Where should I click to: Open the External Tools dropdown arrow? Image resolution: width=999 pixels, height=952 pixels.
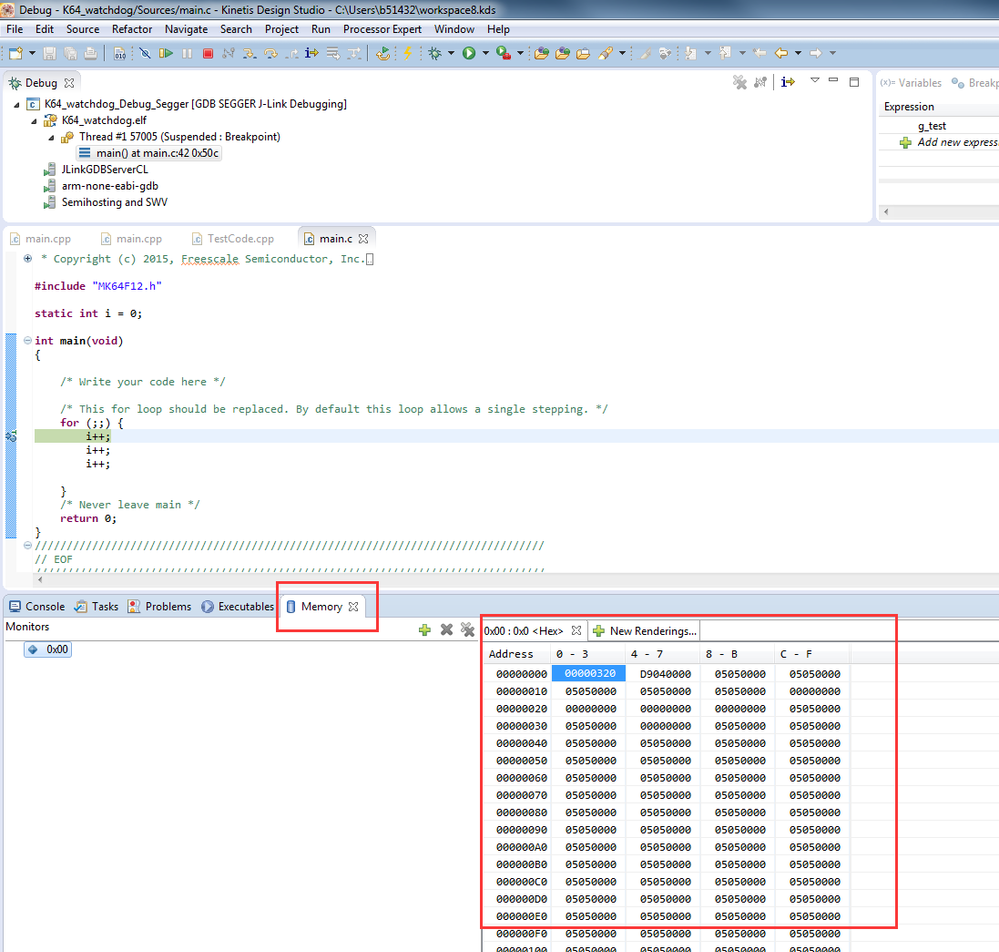[520, 54]
